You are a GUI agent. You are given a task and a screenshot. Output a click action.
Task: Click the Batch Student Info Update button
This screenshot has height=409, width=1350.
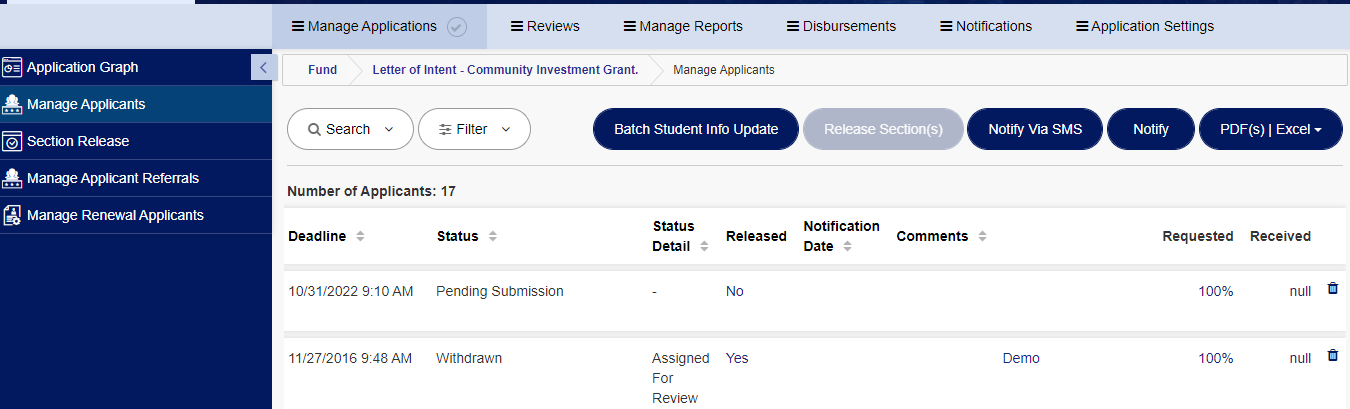click(696, 129)
